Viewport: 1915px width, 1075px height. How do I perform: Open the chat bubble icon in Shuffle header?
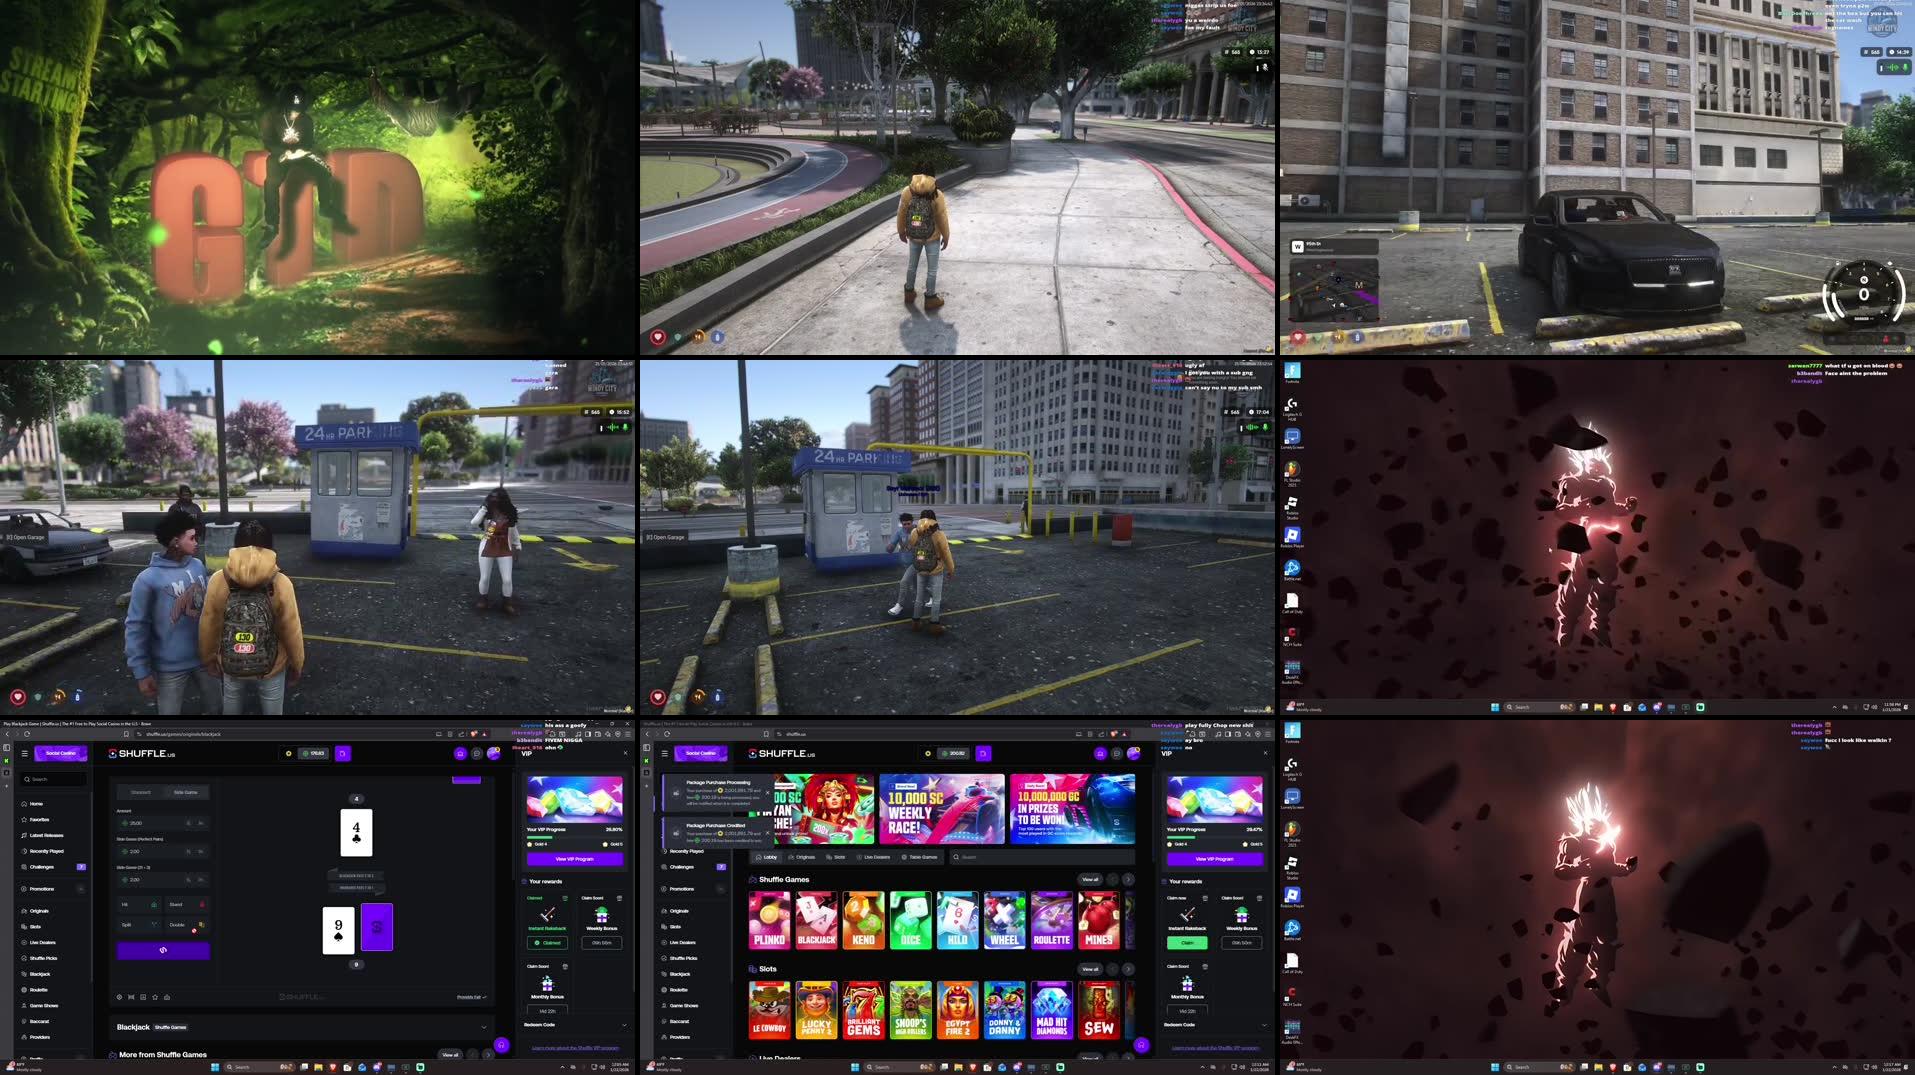[476, 753]
